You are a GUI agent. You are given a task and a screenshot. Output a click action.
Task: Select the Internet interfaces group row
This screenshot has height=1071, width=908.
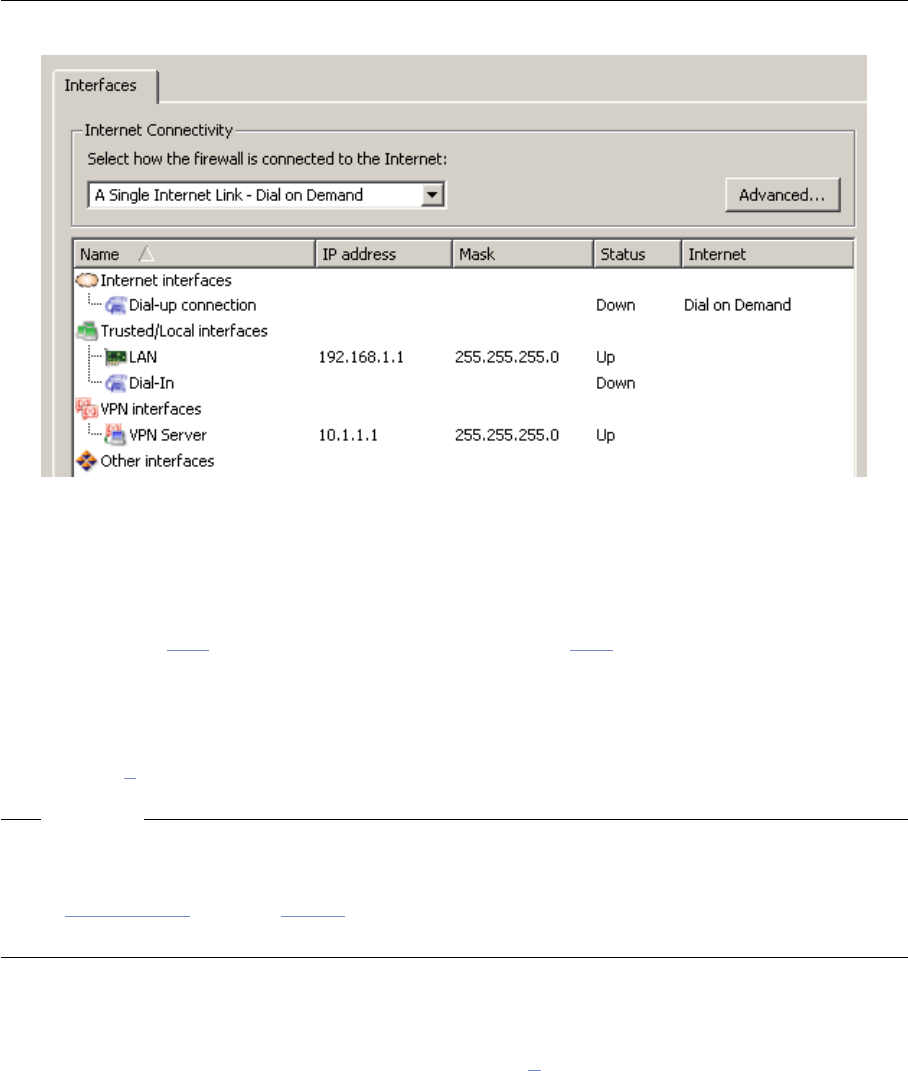point(463,280)
